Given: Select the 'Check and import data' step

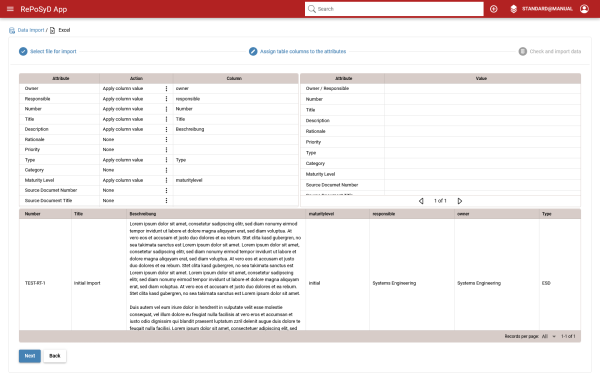Looking at the screenshot, I should (x=549, y=51).
